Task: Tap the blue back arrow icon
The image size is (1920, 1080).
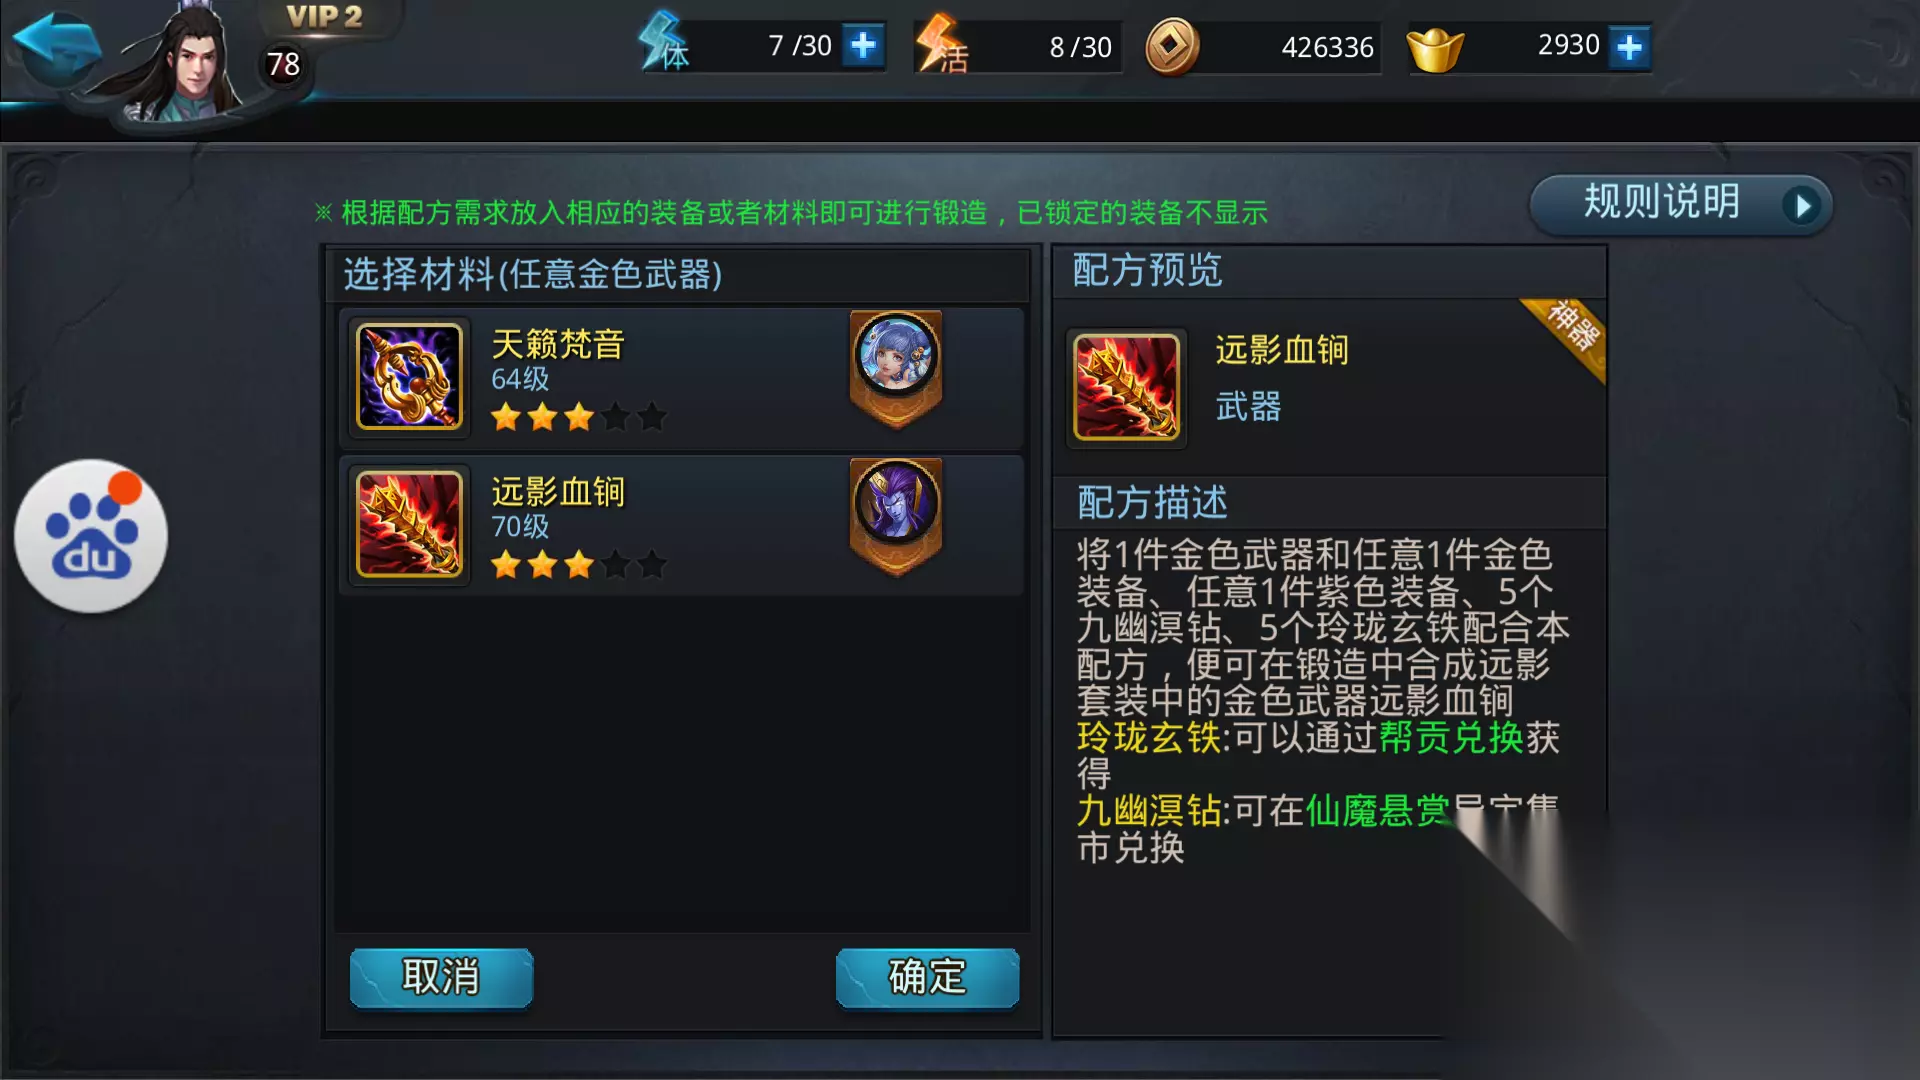Action: 55,48
